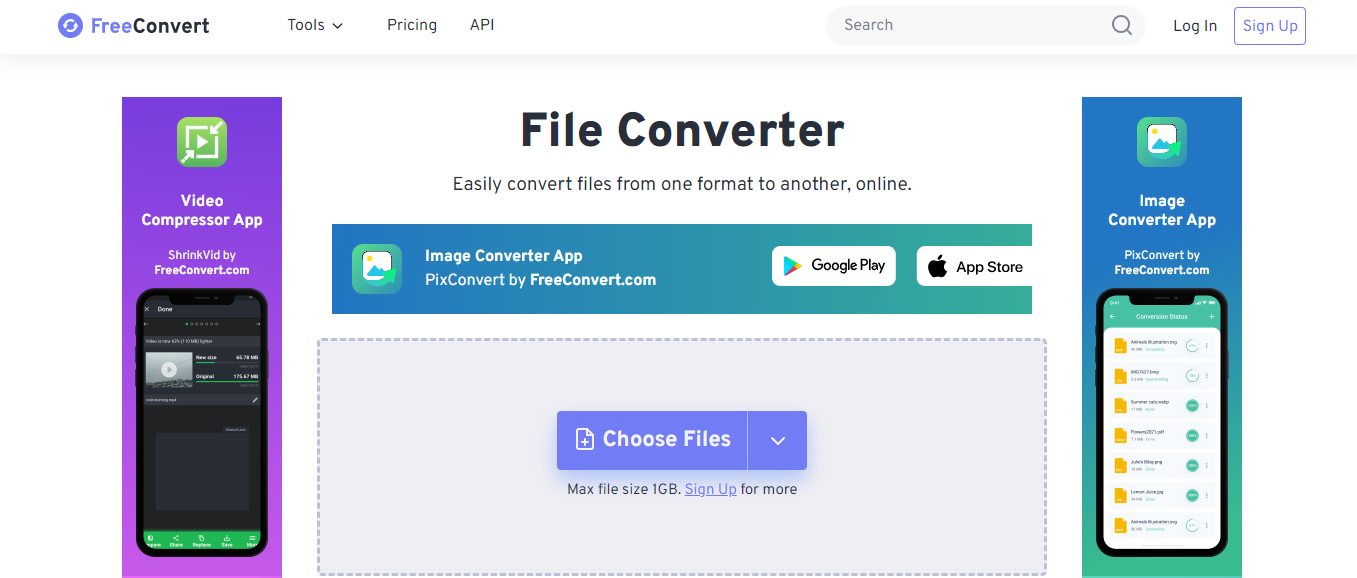
Task: Click the PixConvert app icon in banner
Action: pyautogui.click(x=377, y=268)
